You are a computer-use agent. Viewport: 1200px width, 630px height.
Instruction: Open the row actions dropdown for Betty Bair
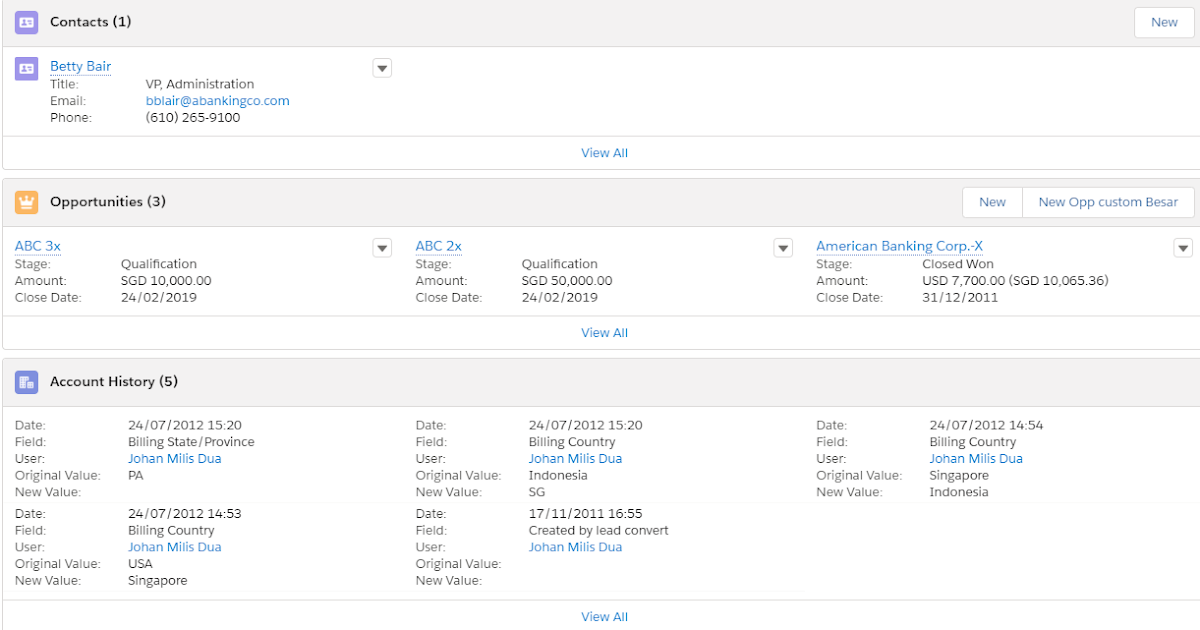point(382,68)
